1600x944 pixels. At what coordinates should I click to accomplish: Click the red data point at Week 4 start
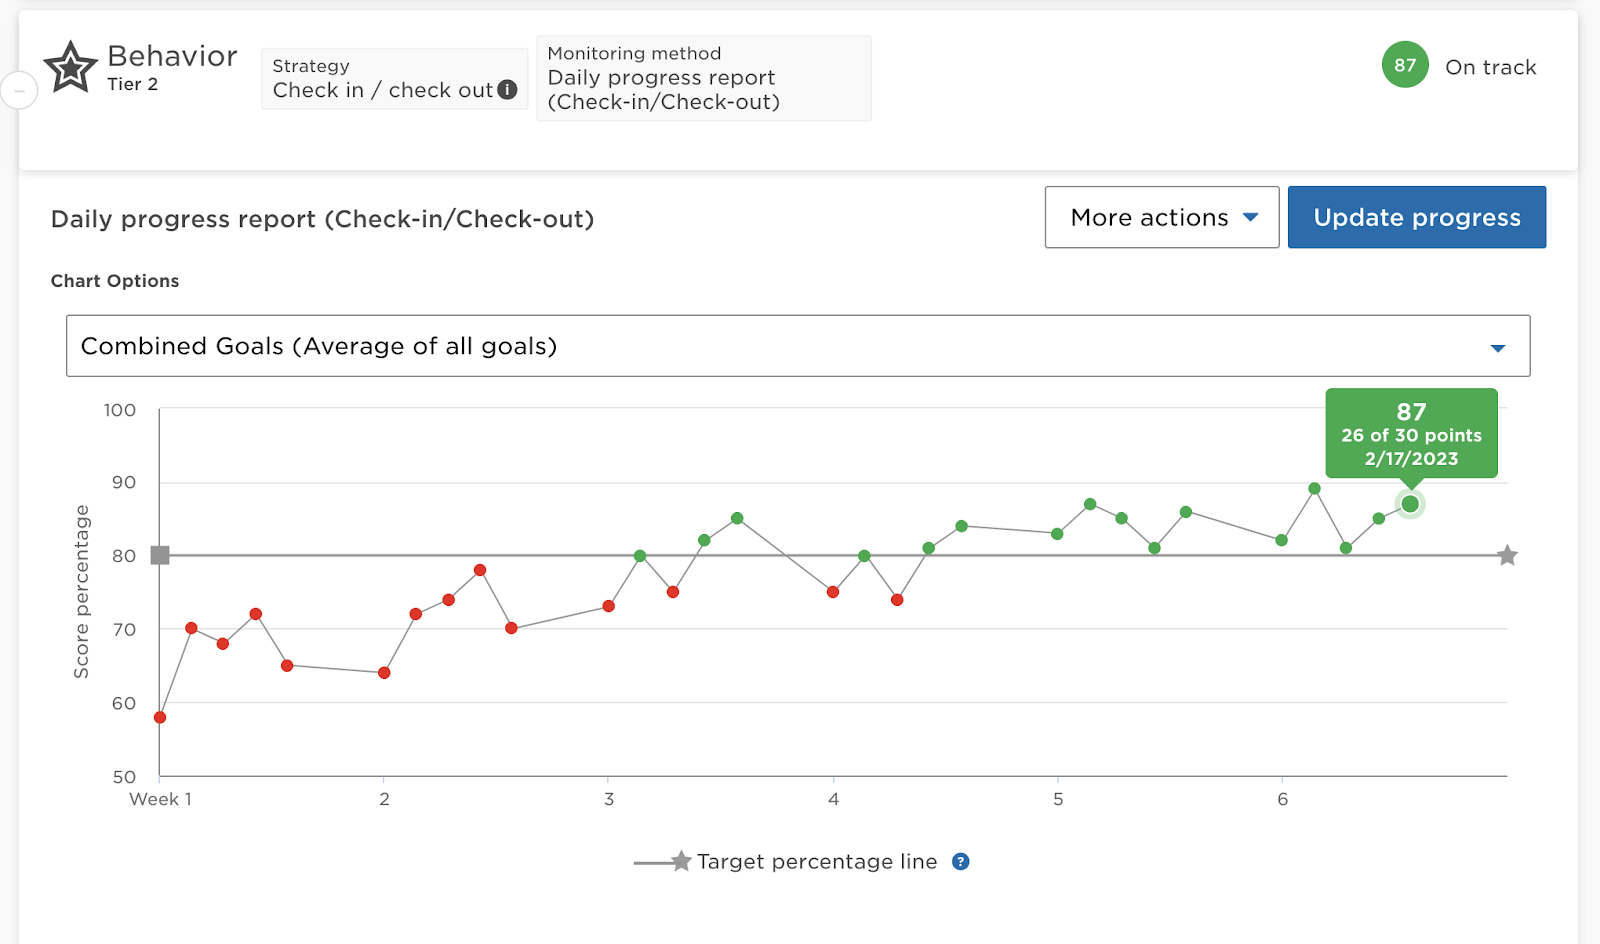pos(833,592)
